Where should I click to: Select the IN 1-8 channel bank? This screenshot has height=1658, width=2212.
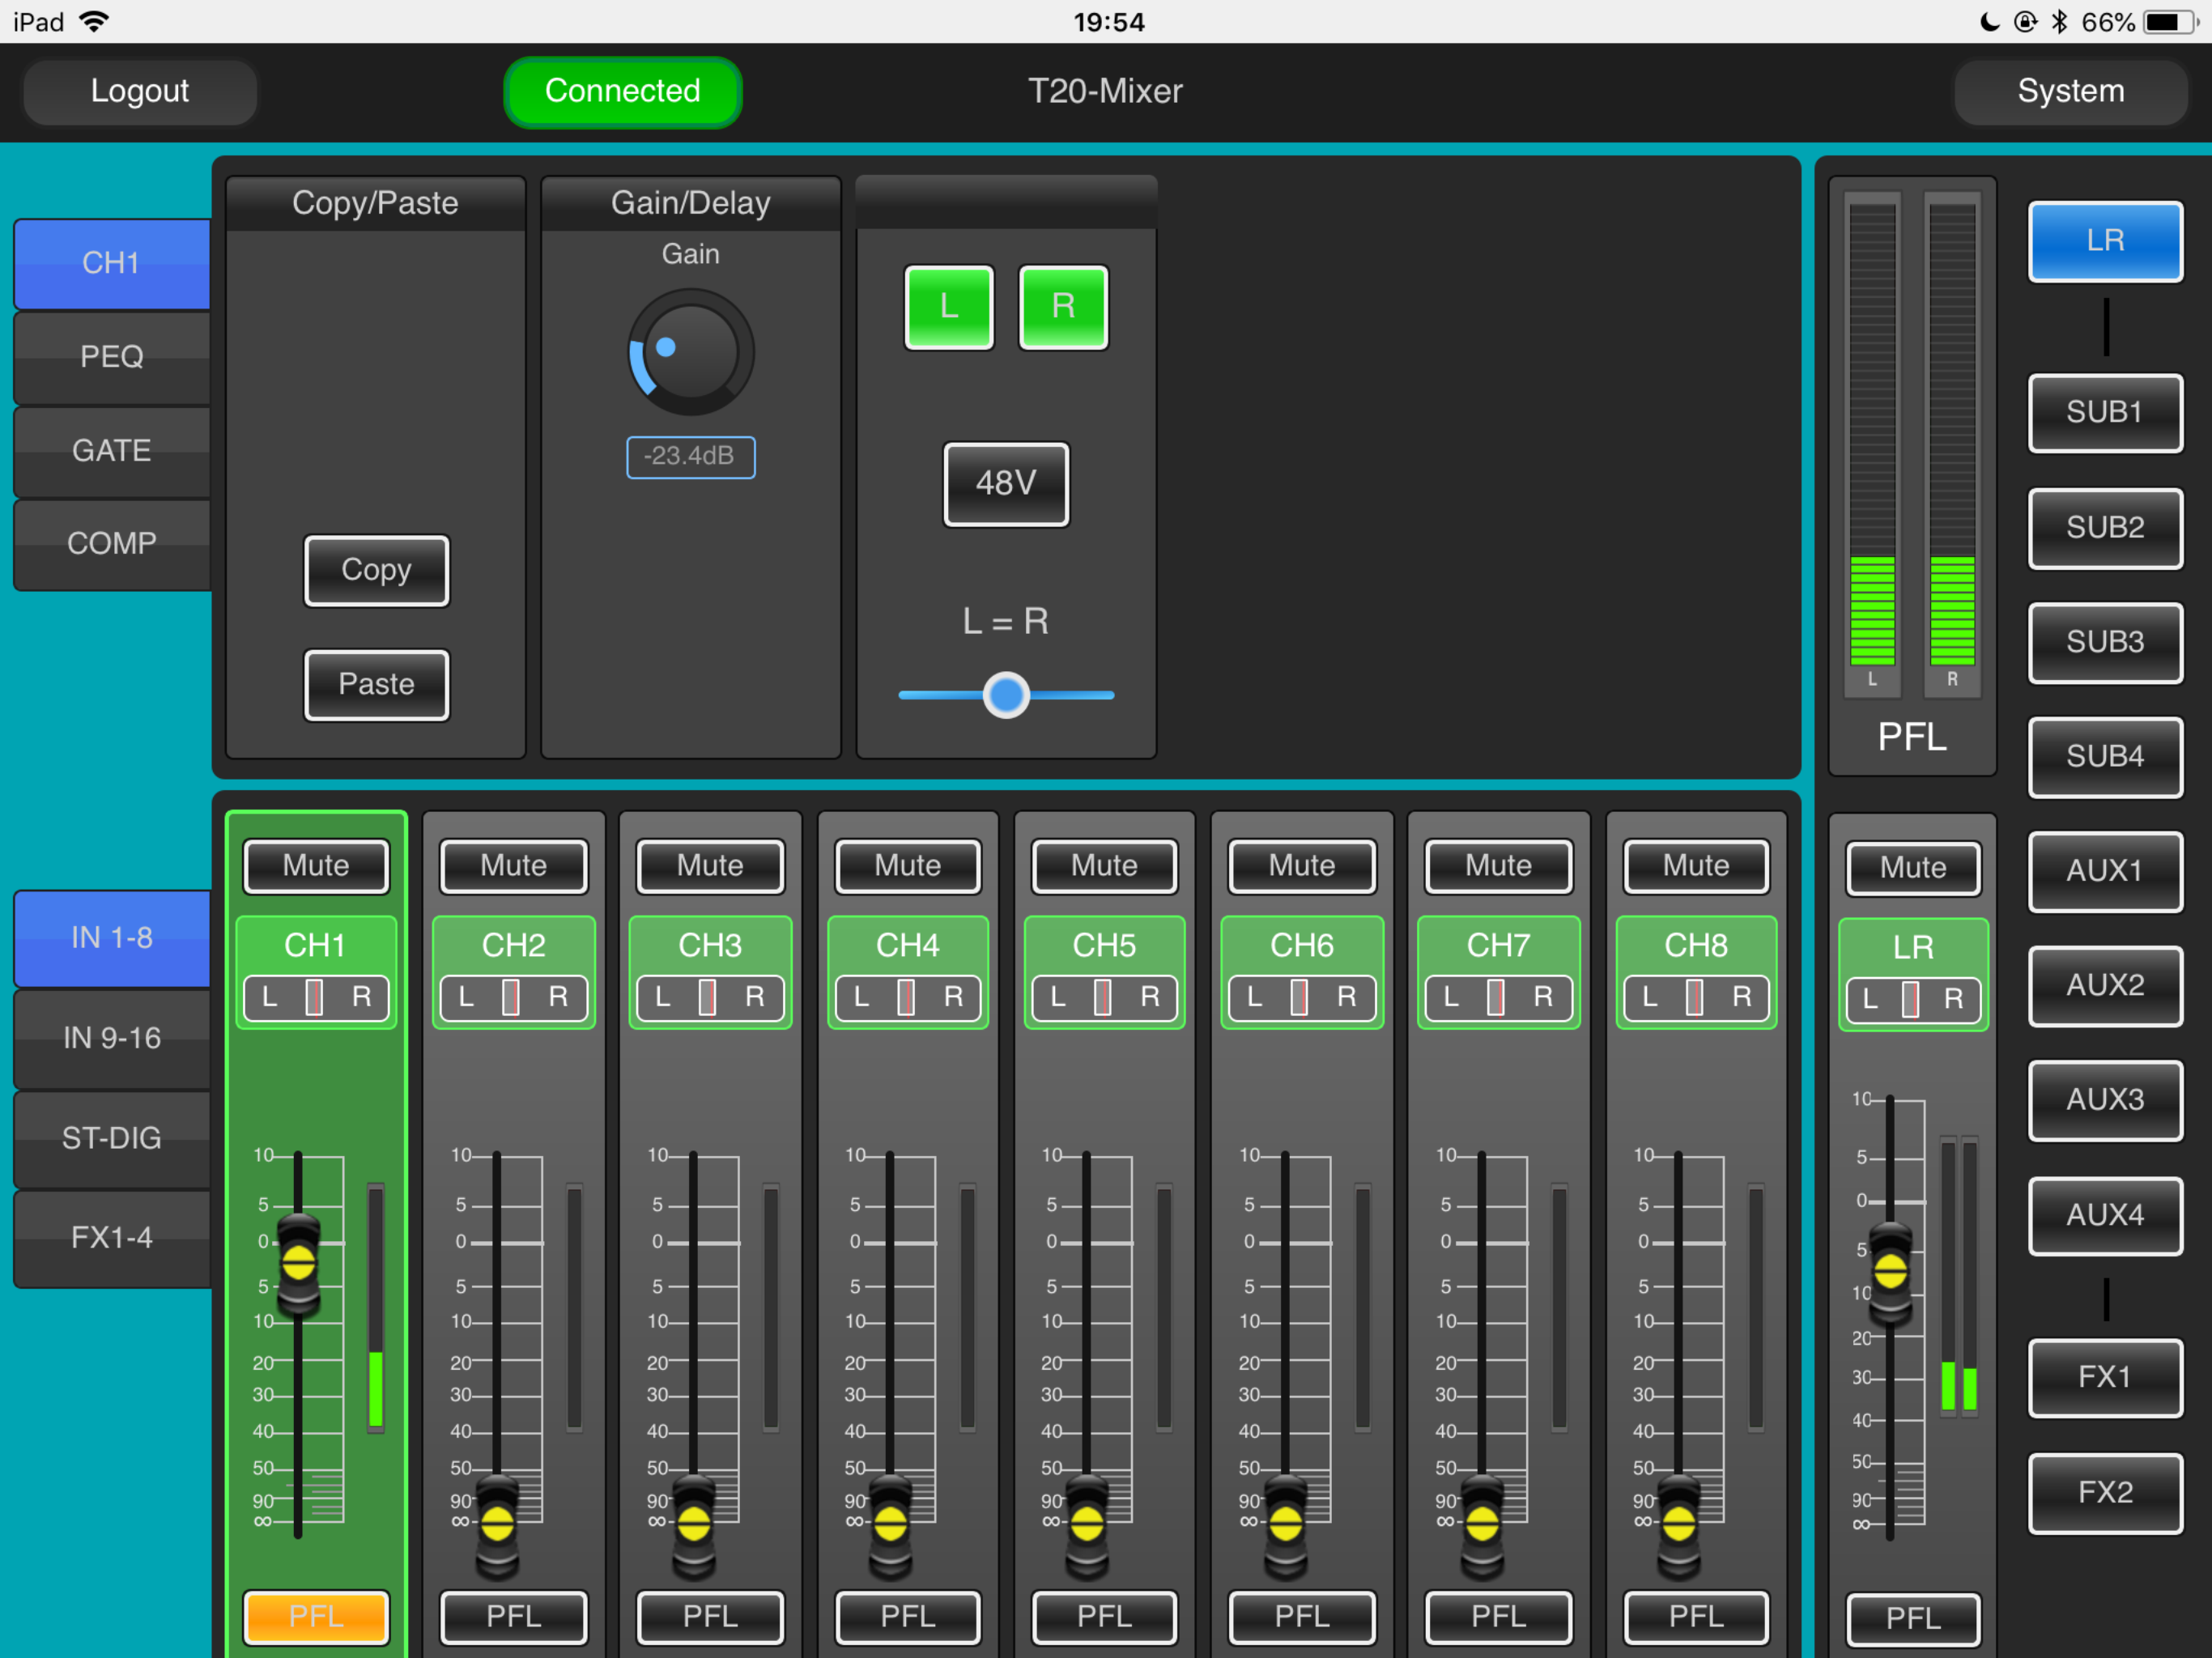pos(112,938)
